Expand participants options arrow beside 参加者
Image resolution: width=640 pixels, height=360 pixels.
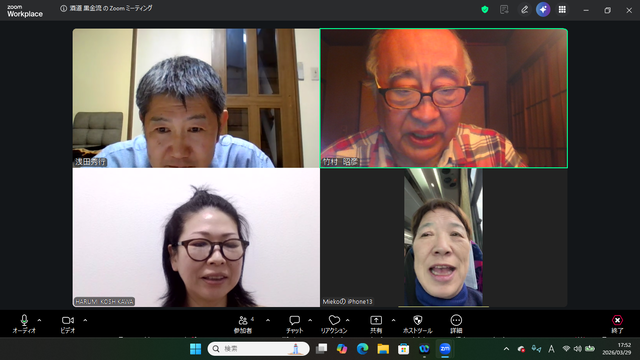268,320
